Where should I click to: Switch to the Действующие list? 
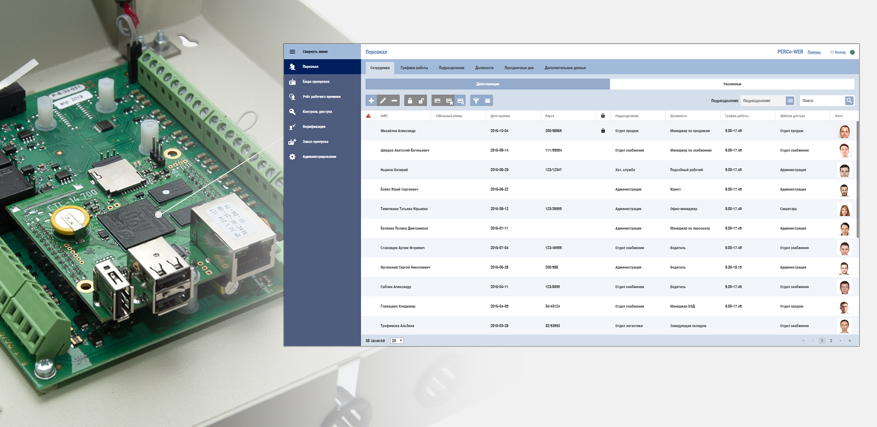(487, 84)
